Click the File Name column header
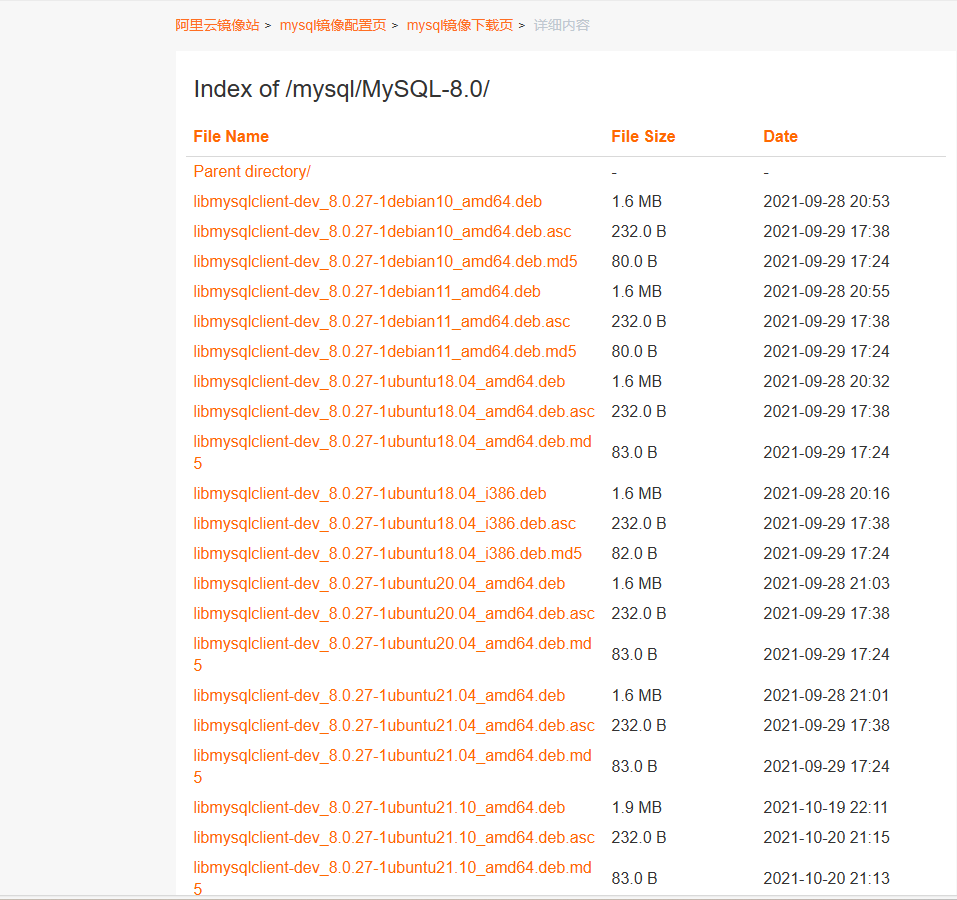This screenshot has height=900, width=957. [x=231, y=136]
